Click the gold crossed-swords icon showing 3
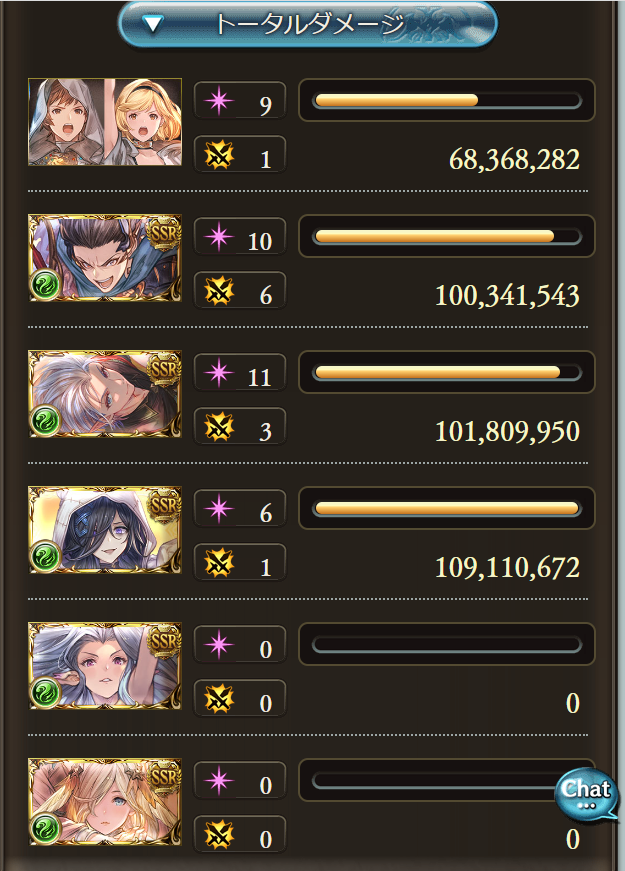This screenshot has width=625, height=871. pyautogui.click(x=219, y=427)
